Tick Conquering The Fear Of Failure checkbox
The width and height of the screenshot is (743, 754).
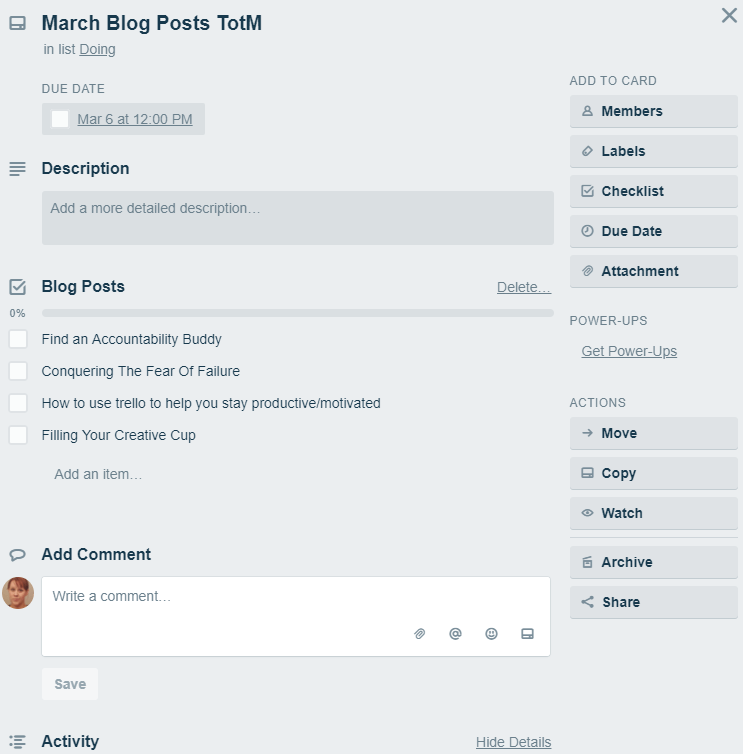click(18, 371)
